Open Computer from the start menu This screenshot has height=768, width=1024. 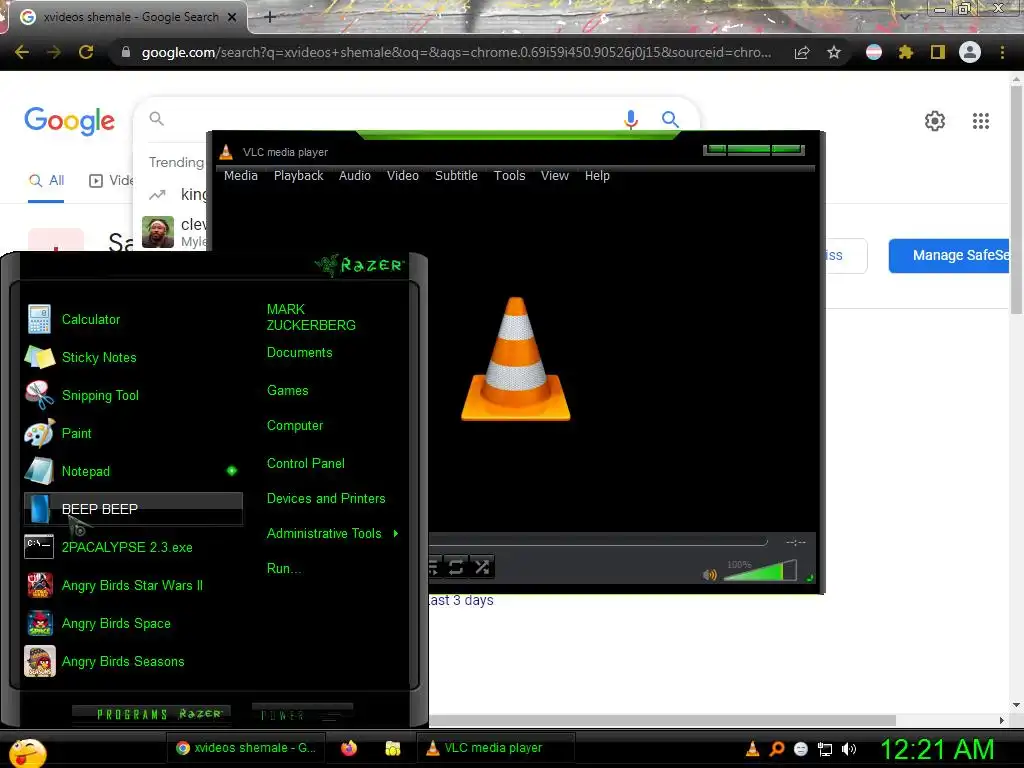pos(295,426)
